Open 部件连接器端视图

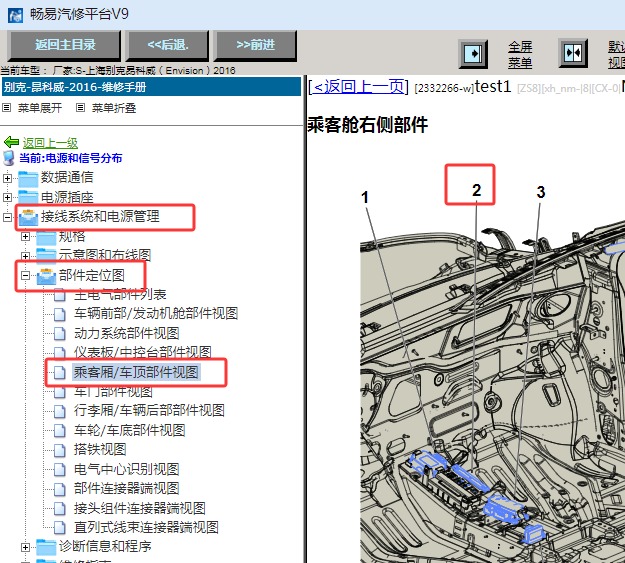point(126,488)
